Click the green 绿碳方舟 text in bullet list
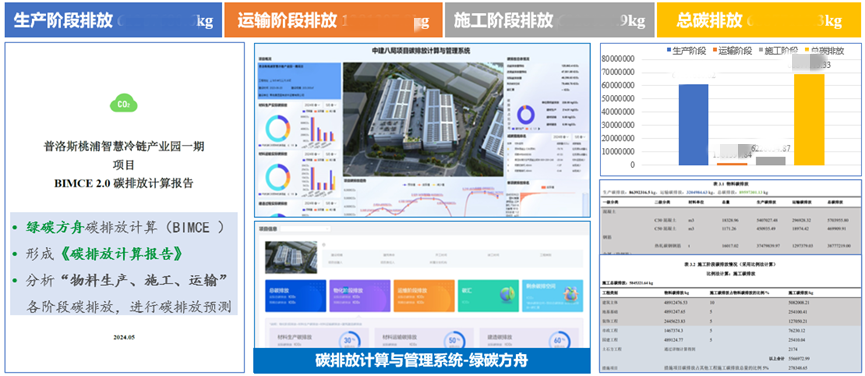This screenshot has width=865, height=376. pyautogui.click(x=55, y=227)
